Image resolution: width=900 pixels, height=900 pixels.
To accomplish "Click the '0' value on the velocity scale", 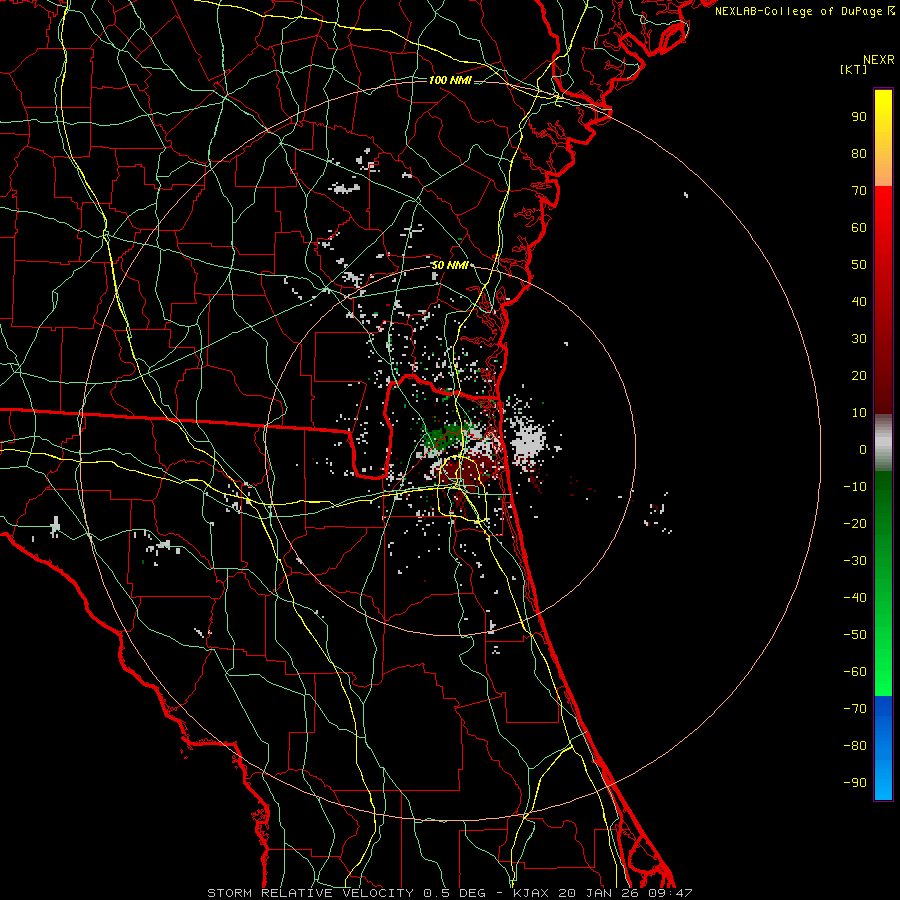I will pyautogui.click(x=863, y=449).
